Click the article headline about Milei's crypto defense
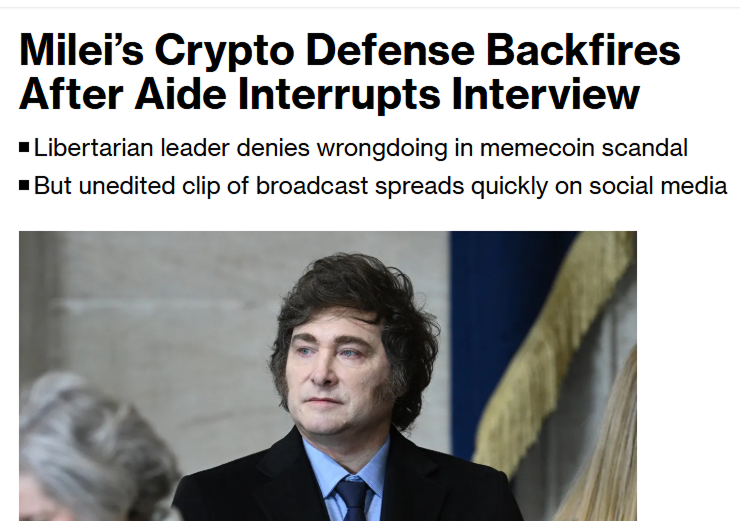 pyautogui.click(x=349, y=72)
